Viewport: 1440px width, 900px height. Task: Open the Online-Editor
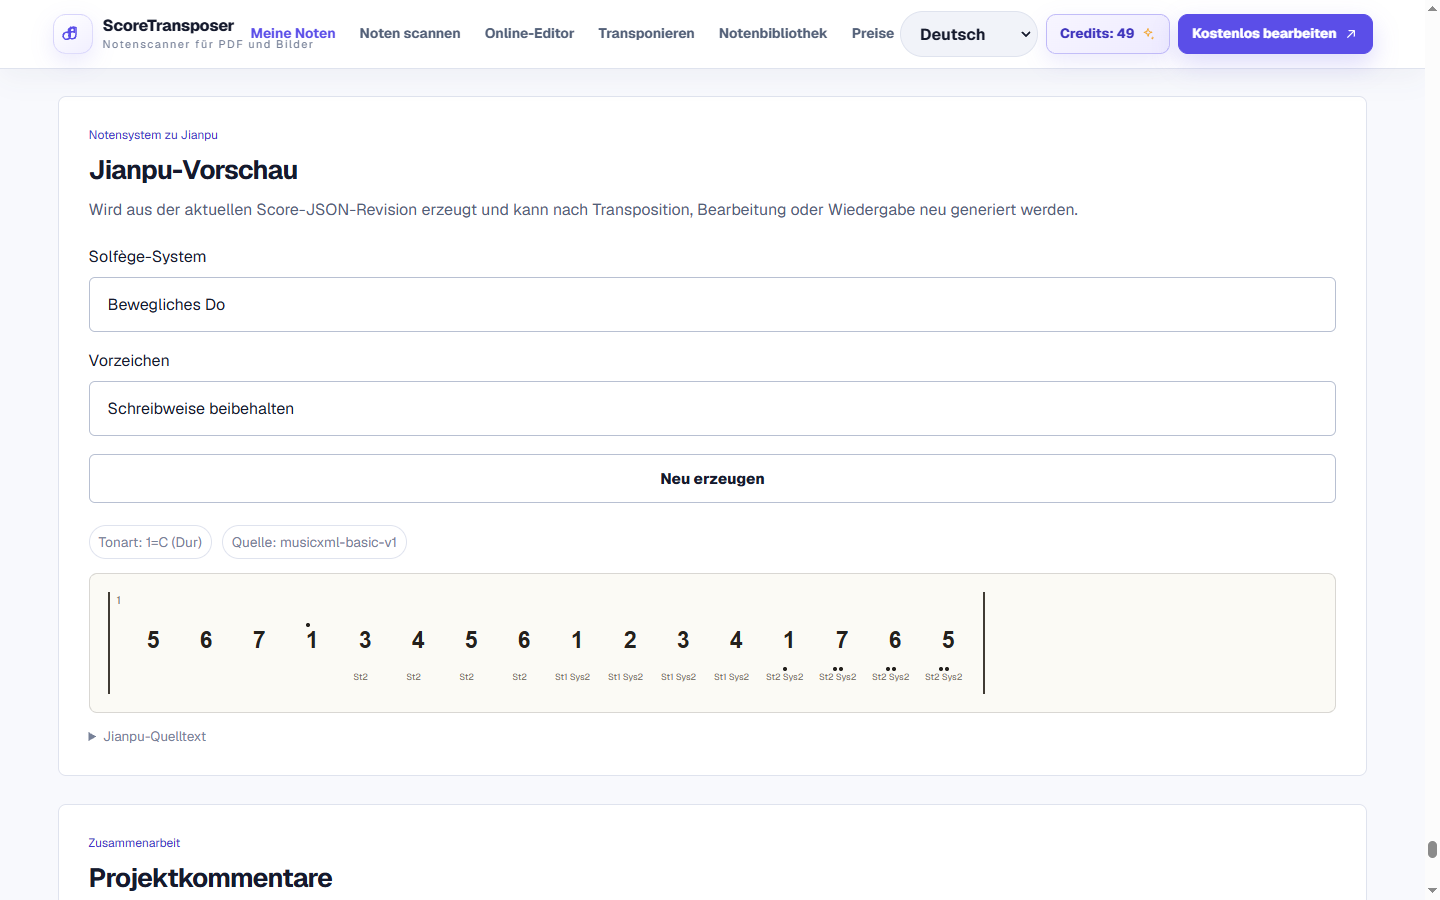coord(529,33)
